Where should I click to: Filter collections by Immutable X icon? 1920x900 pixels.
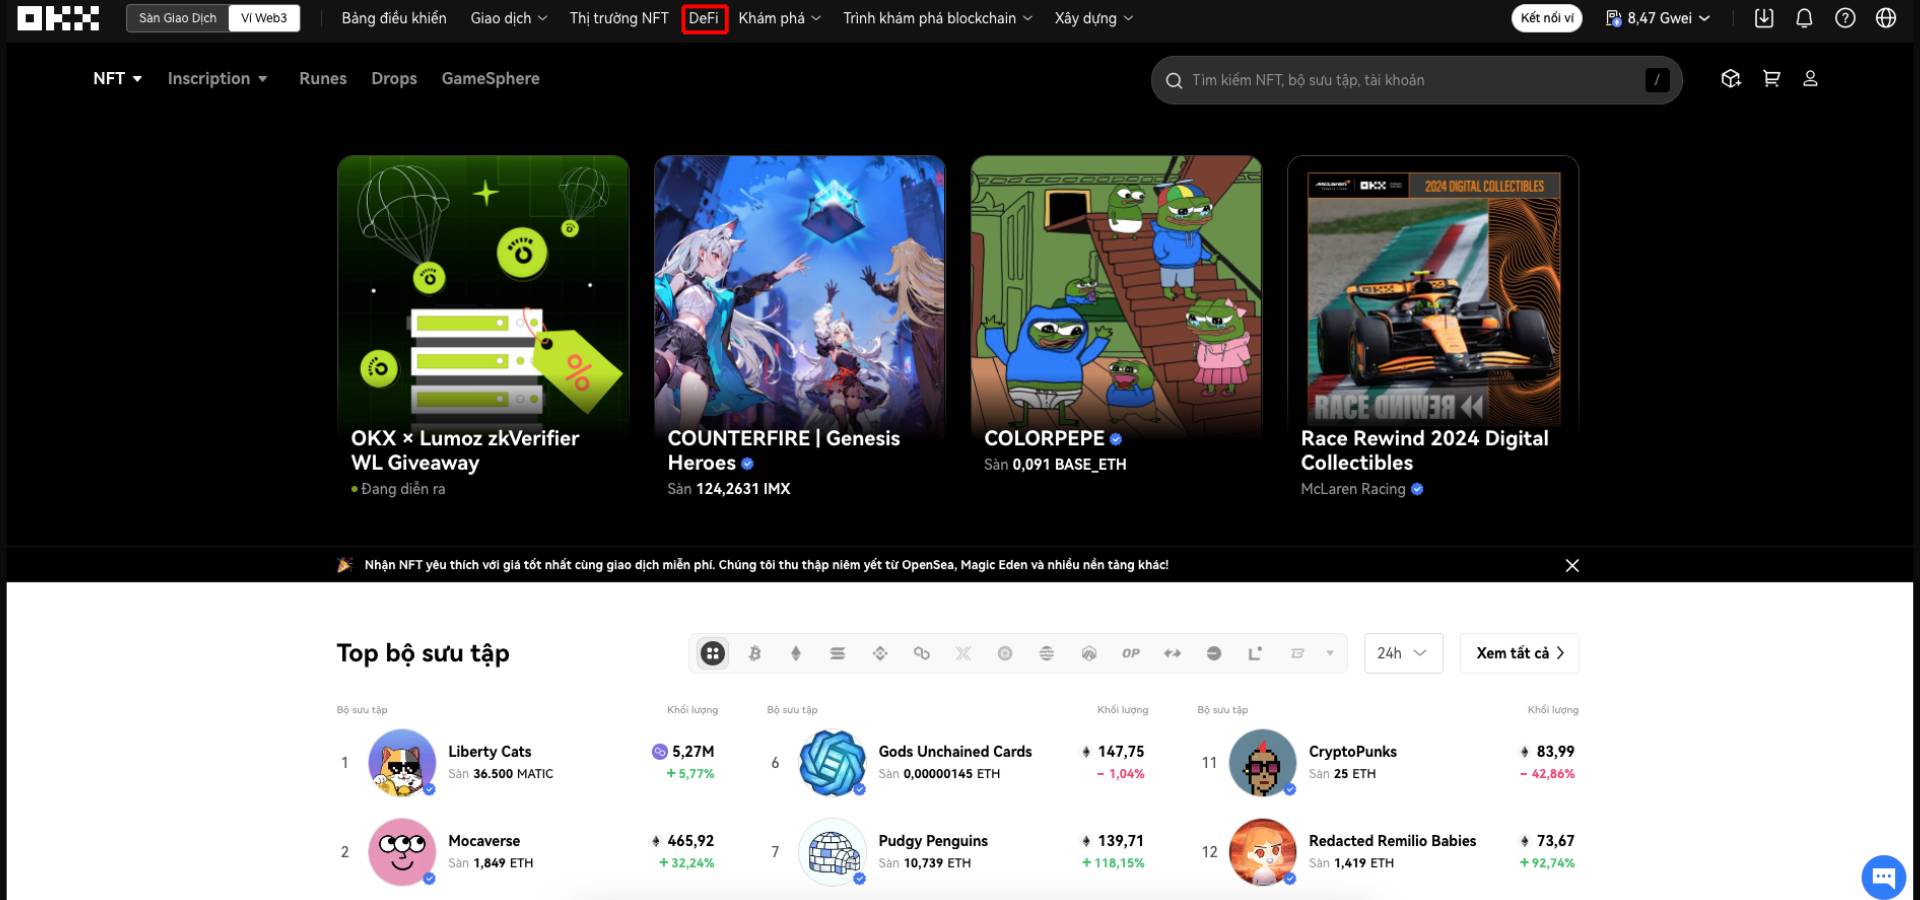click(963, 653)
